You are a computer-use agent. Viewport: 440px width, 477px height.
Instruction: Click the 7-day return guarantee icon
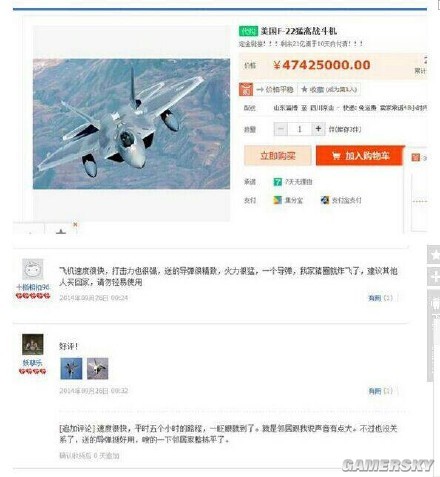[278, 182]
